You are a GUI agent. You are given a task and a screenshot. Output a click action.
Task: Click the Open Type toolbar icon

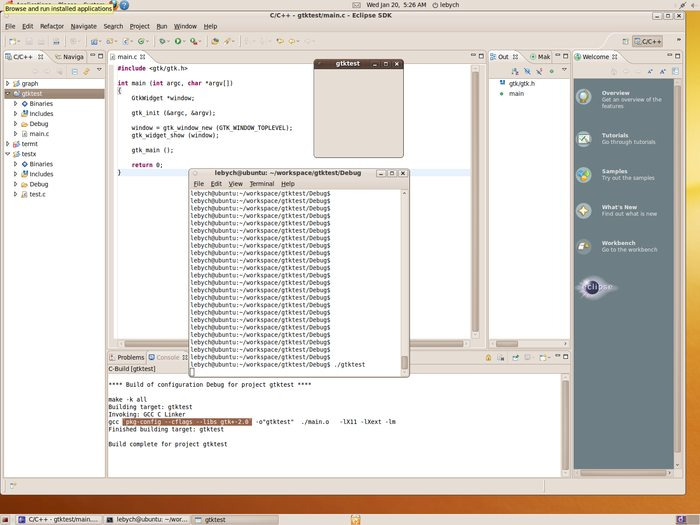[215, 41]
